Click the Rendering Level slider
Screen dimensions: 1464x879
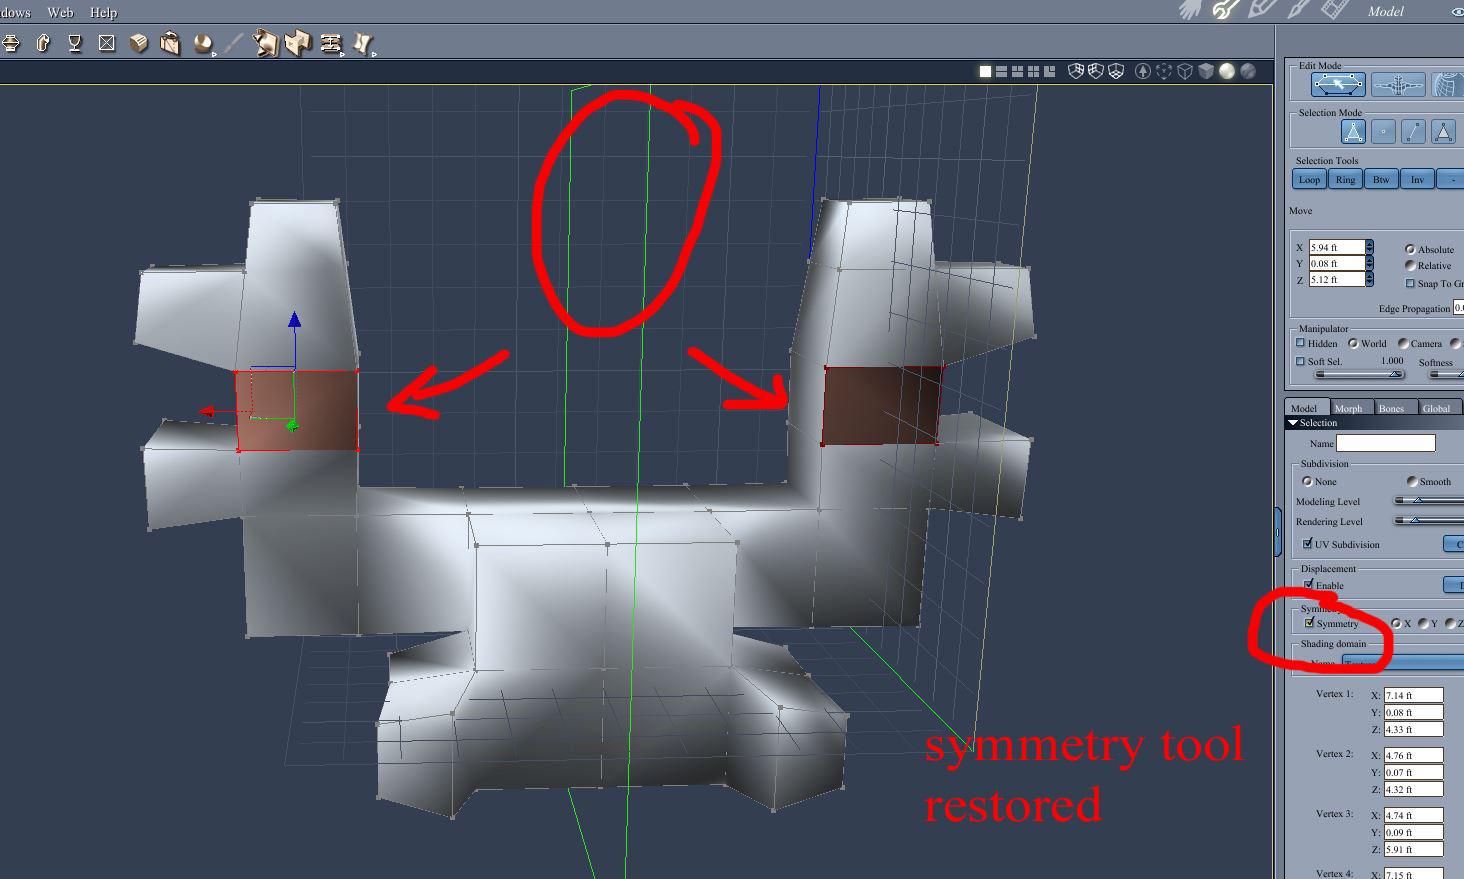(x=1430, y=521)
